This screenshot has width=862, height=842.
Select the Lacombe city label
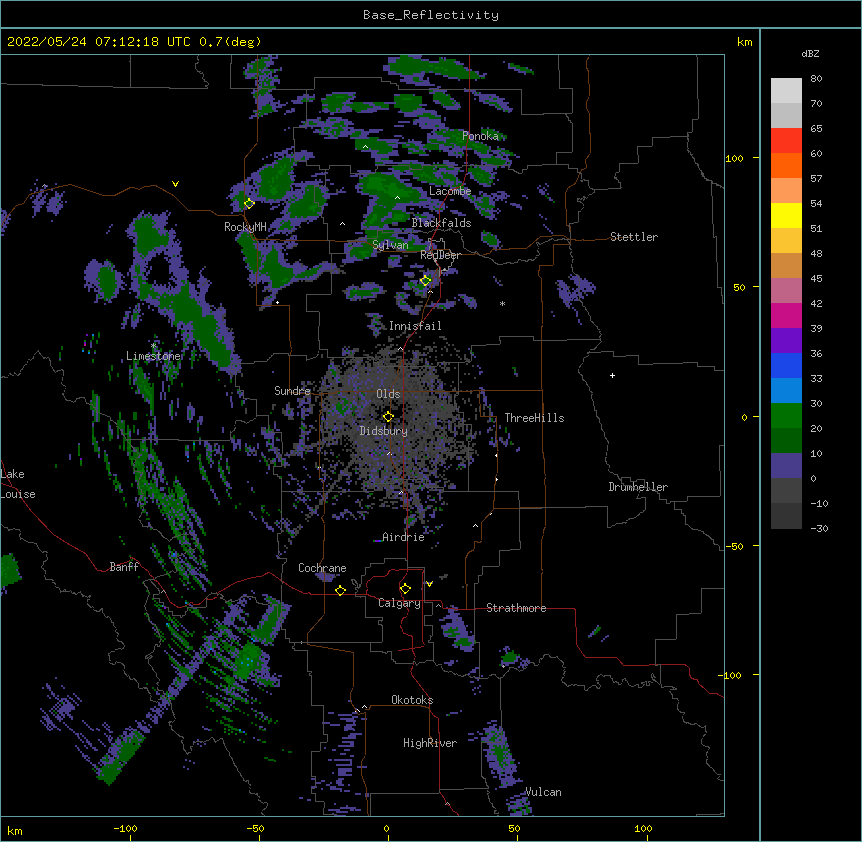pyautogui.click(x=450, y=191)
